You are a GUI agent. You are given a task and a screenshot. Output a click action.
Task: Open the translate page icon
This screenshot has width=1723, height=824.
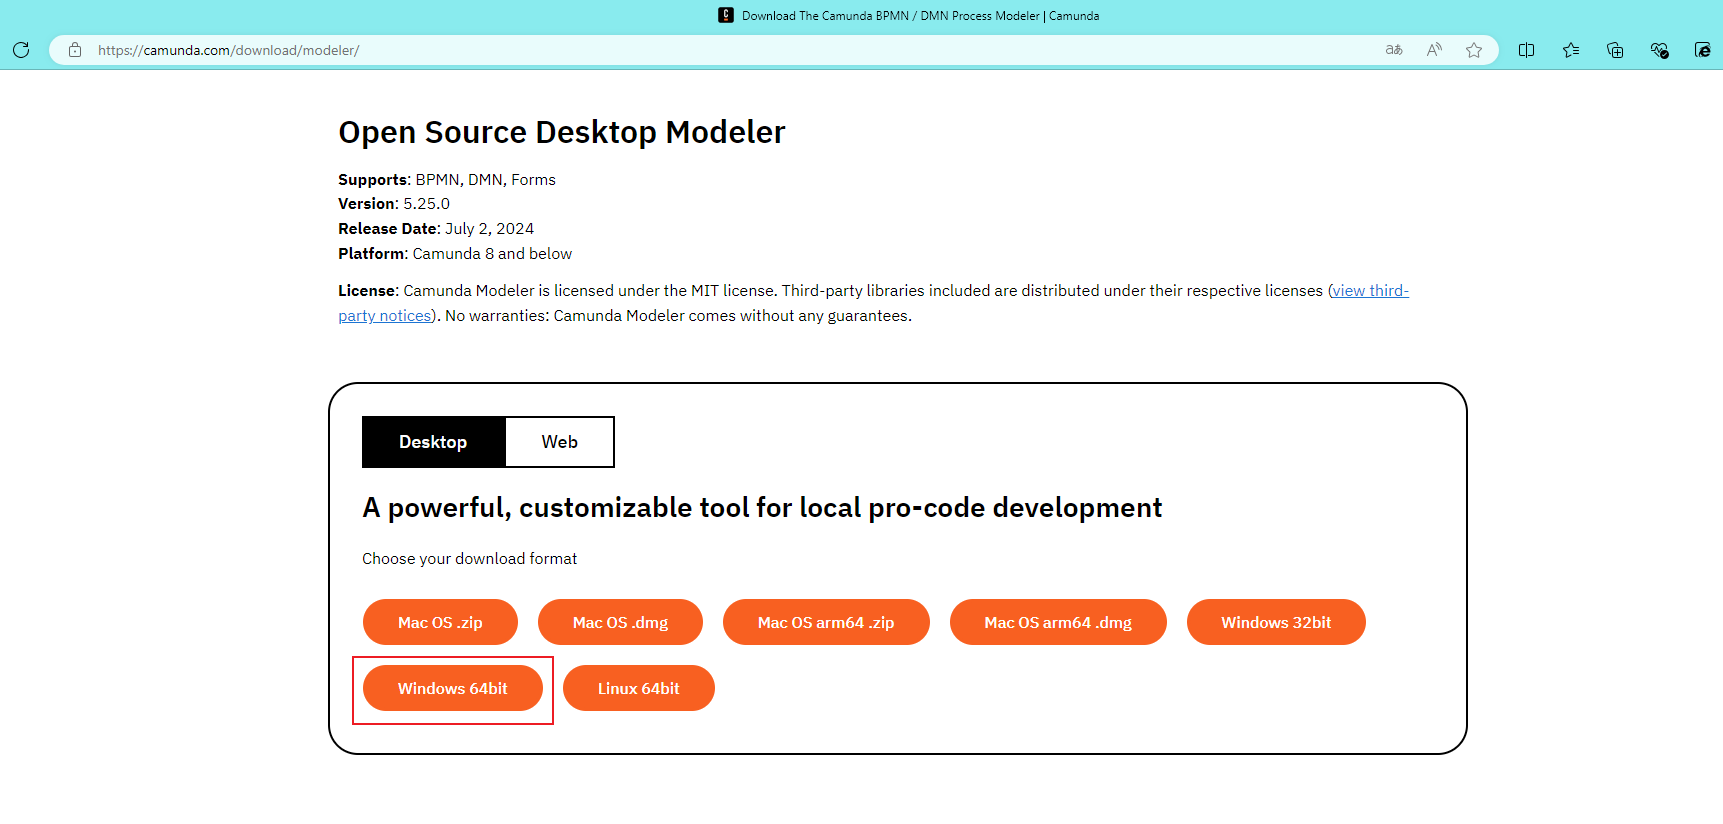pyautogui.click(x=1394, y=50)
